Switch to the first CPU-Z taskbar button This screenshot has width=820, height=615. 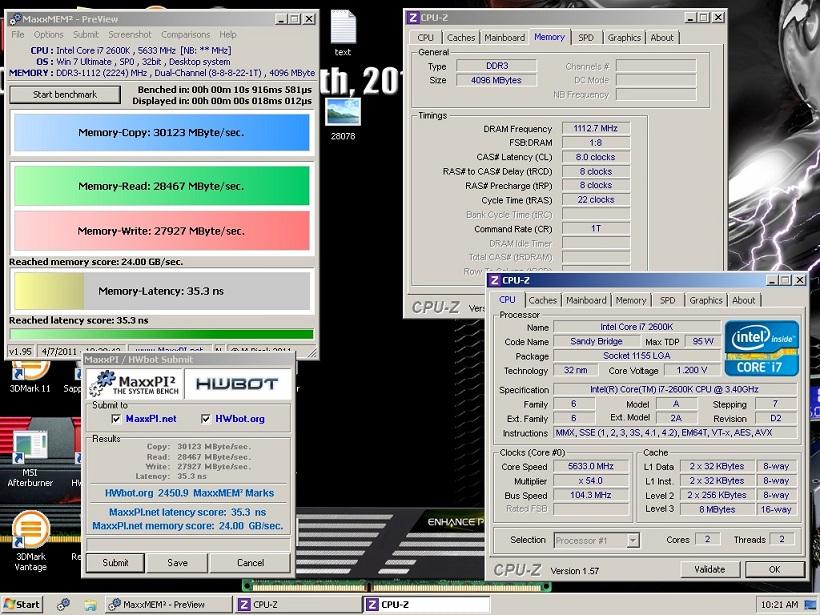(297, 605)
